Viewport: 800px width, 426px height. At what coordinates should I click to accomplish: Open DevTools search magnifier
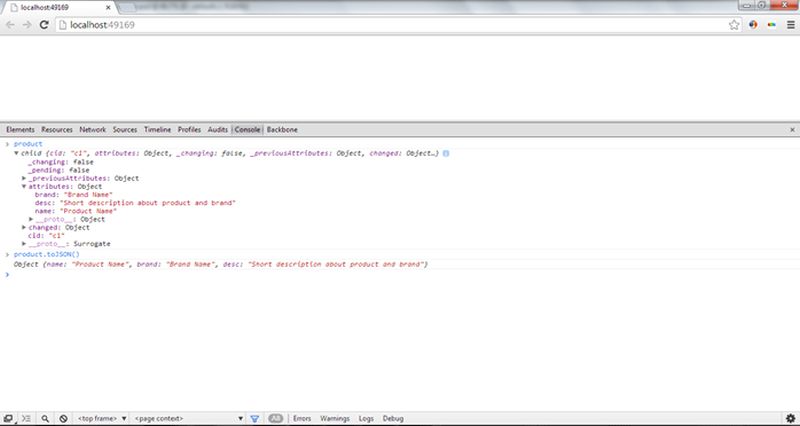(45, 418)
